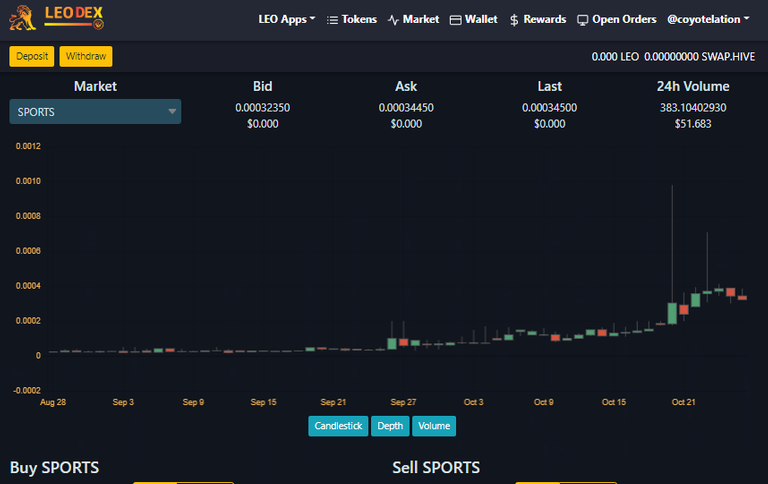Open the Rewards page

pos(545,20)
